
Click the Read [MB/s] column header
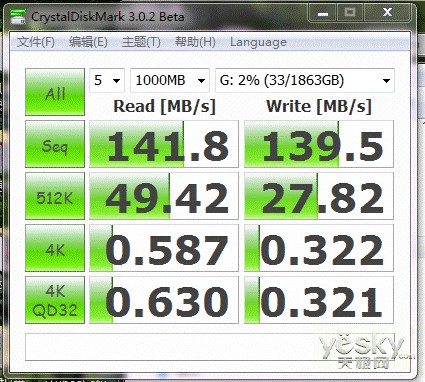click(x=165, y=107)
